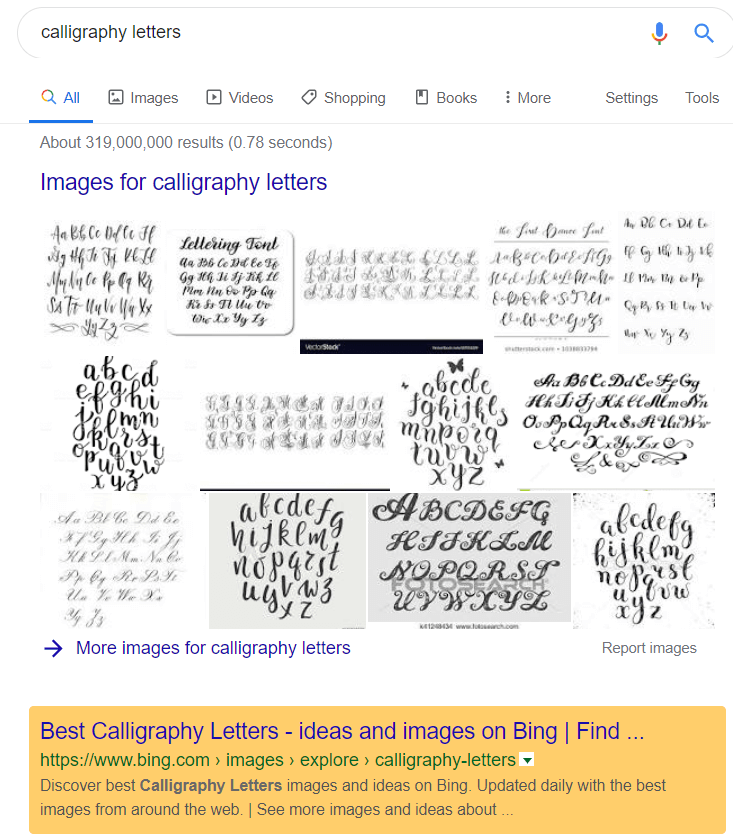Open the Fotosearch uppercase alphabet thumbnail

[469, 558]
